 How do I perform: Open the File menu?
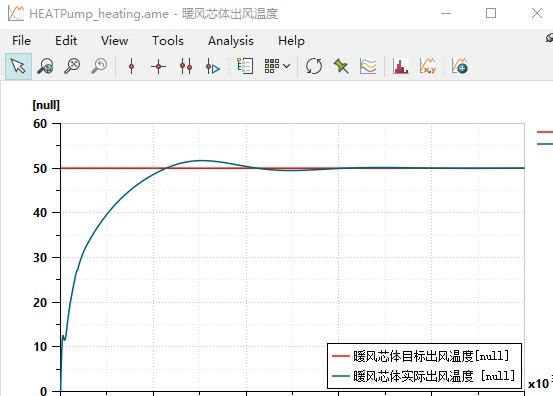coord(21,41)
